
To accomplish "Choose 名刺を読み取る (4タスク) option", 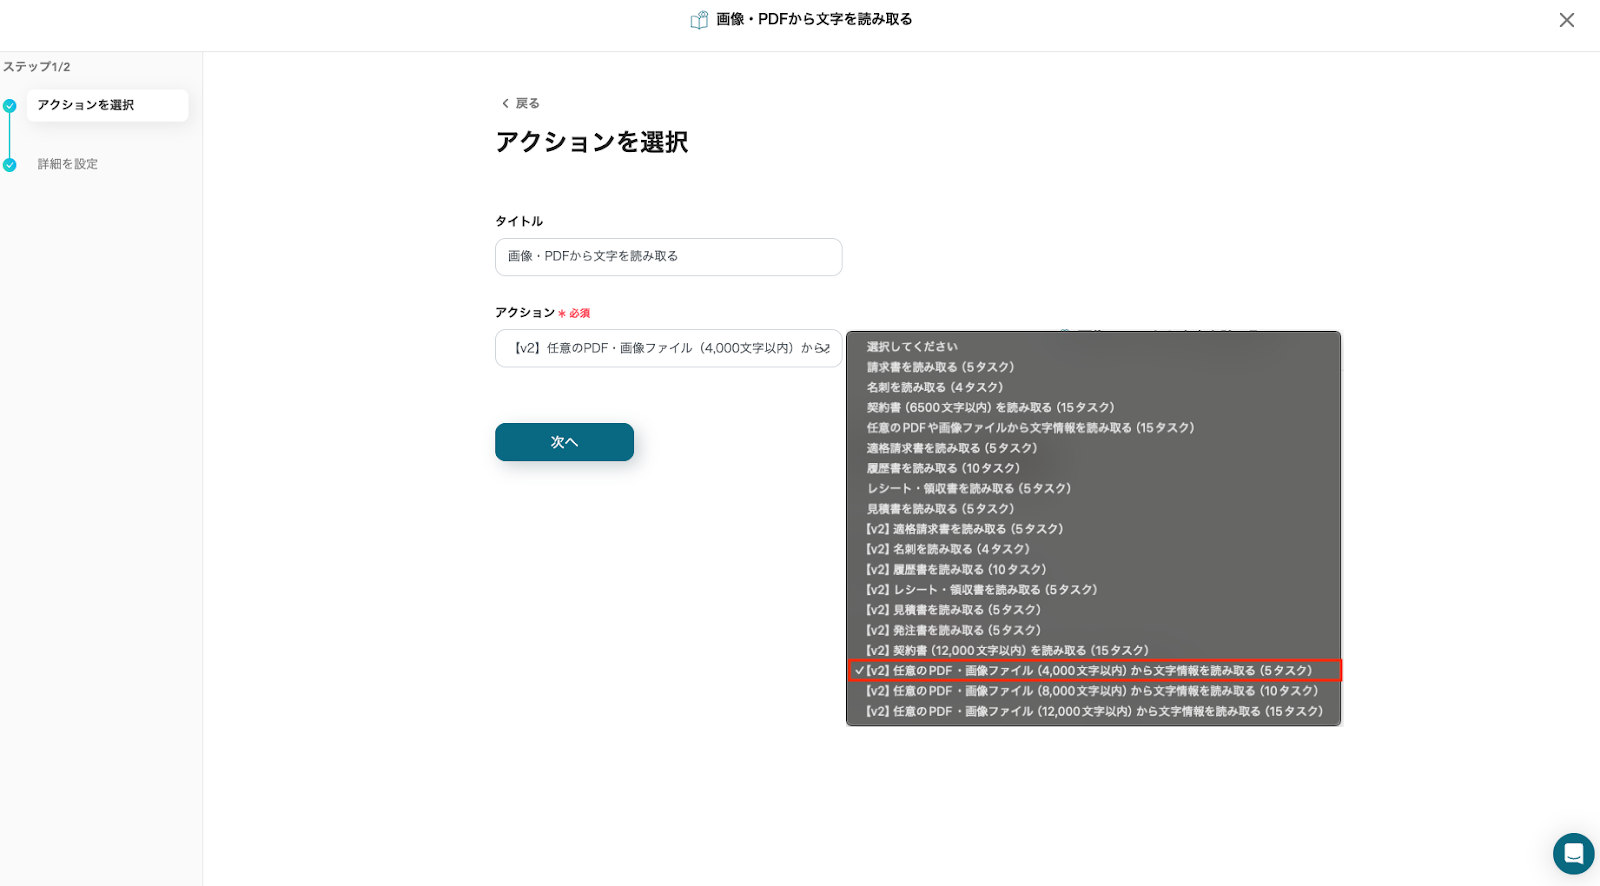I will point(934,387).
